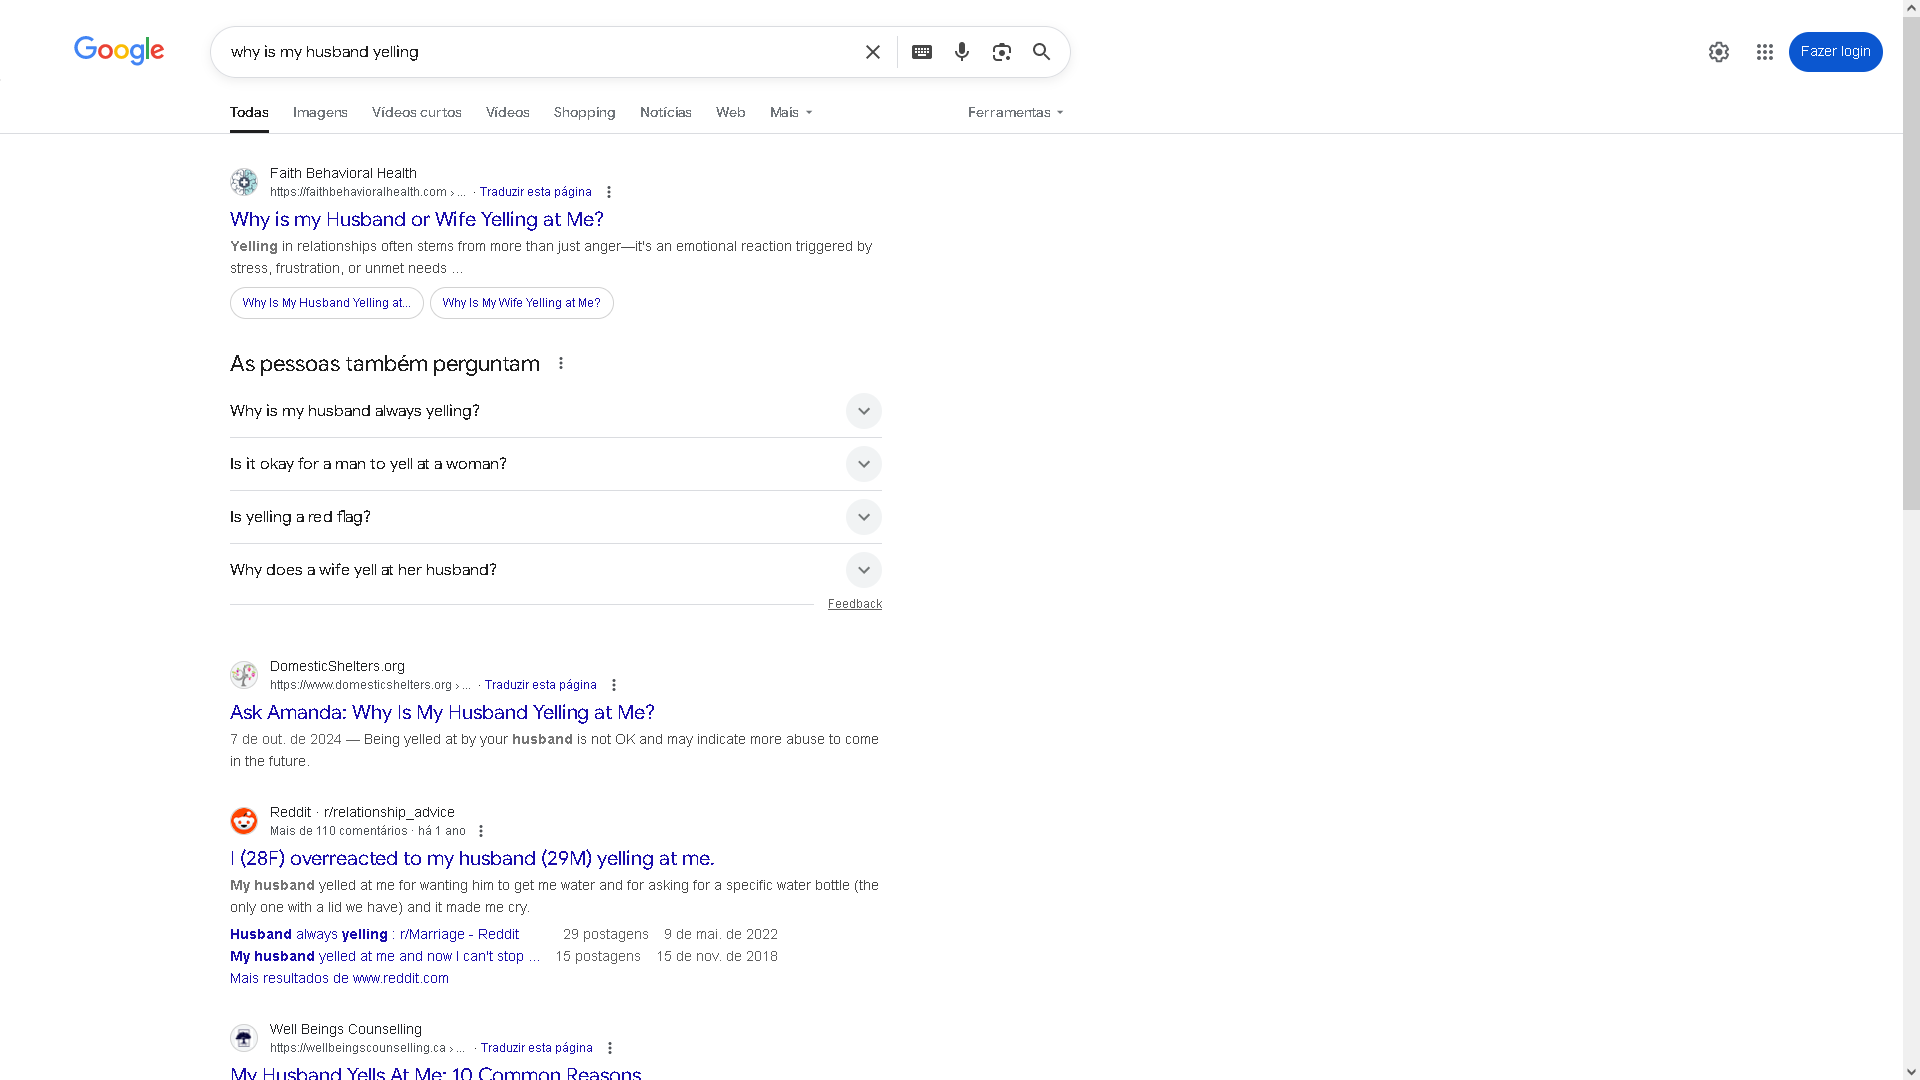Click 'Reddit · r/relationship_advice' source text

(x=362, y=812)
